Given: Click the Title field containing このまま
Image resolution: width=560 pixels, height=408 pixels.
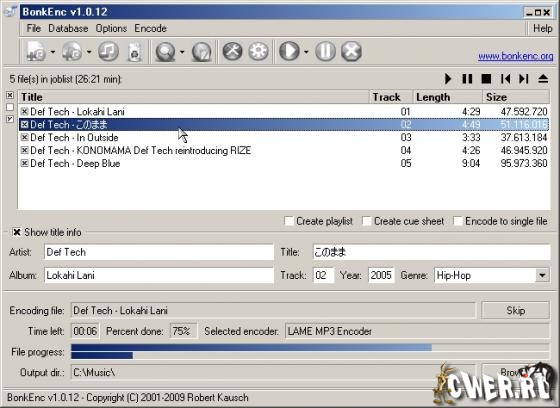Looking at the screenshot, I should tap(431, 252).
